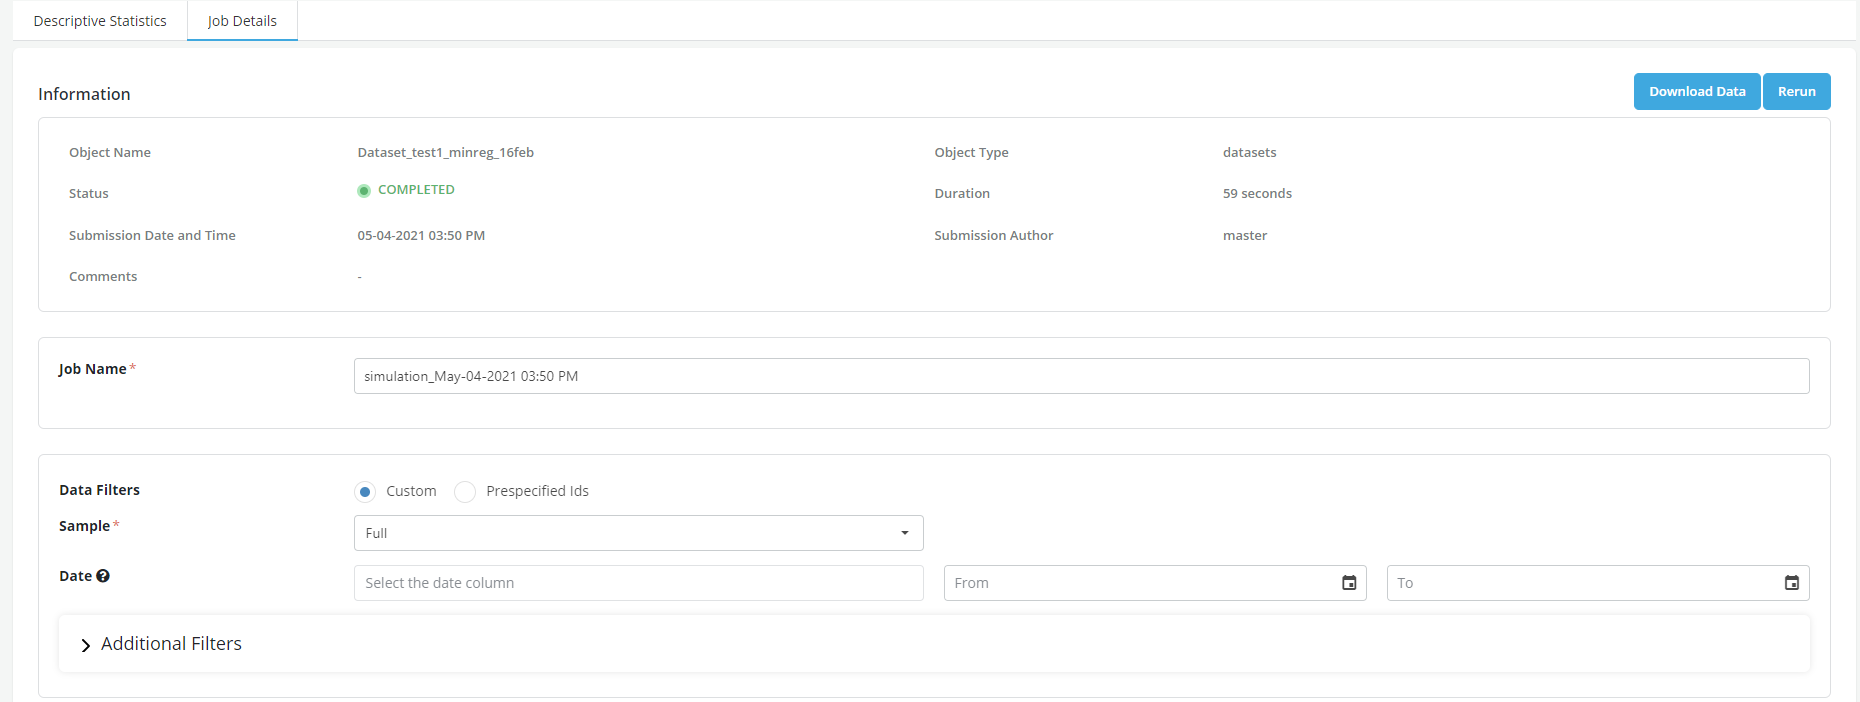This screenshot has width=1860, height=702.
Task: Click inside the To date field
Action: click(1583, 583)
